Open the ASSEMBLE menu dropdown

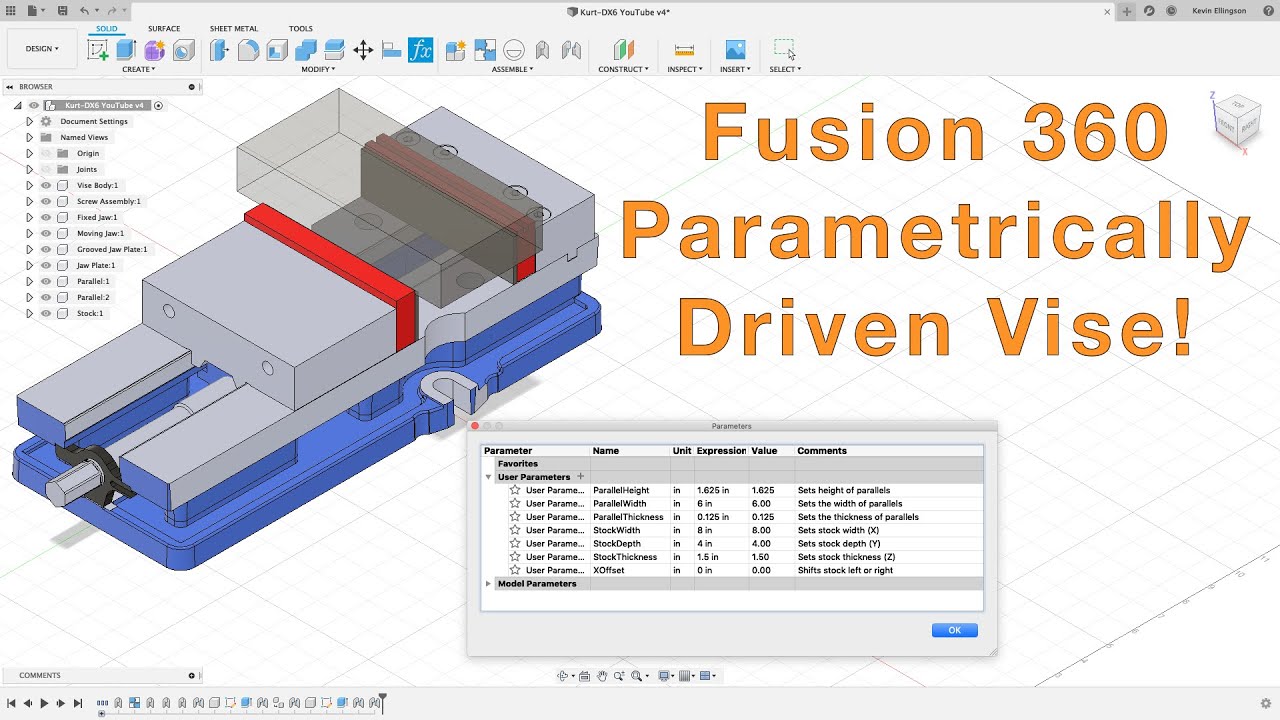tap(512, 69)
